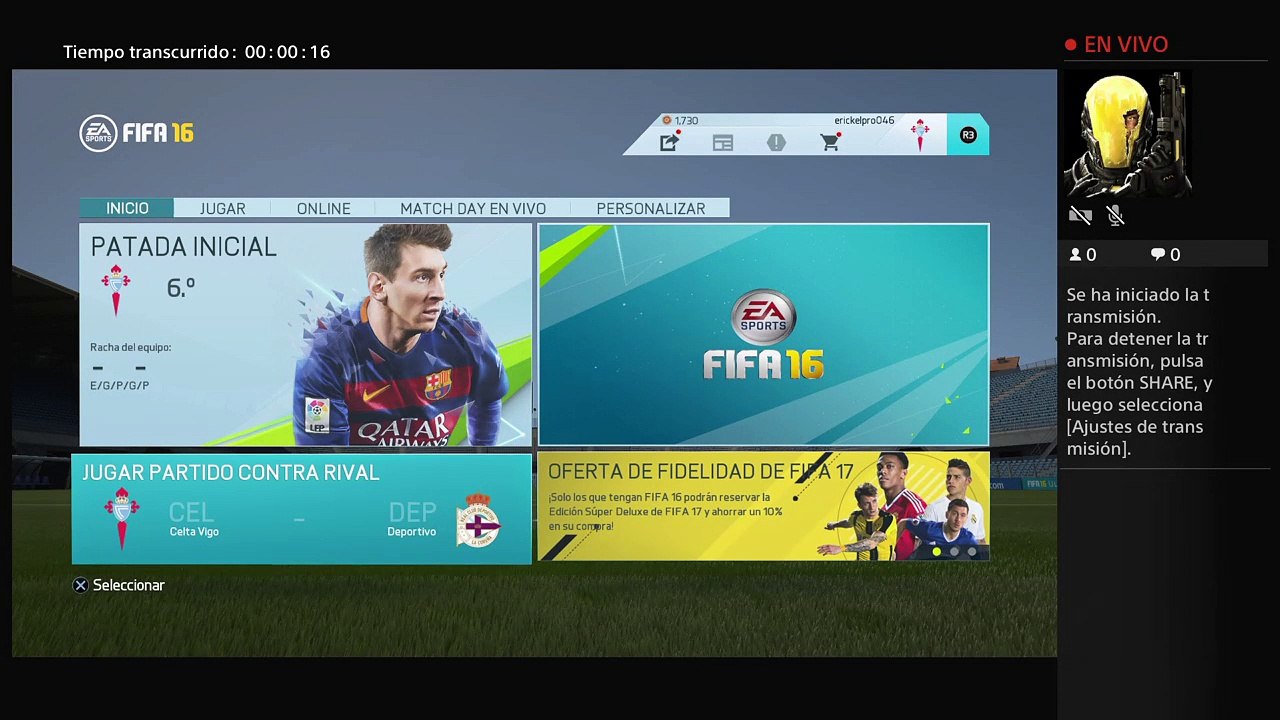This screenshot has width=1280, height=720.
Task: Click the alert exclamation icon in the top bar
Action: pyautogui.click(x=776, y=143)
